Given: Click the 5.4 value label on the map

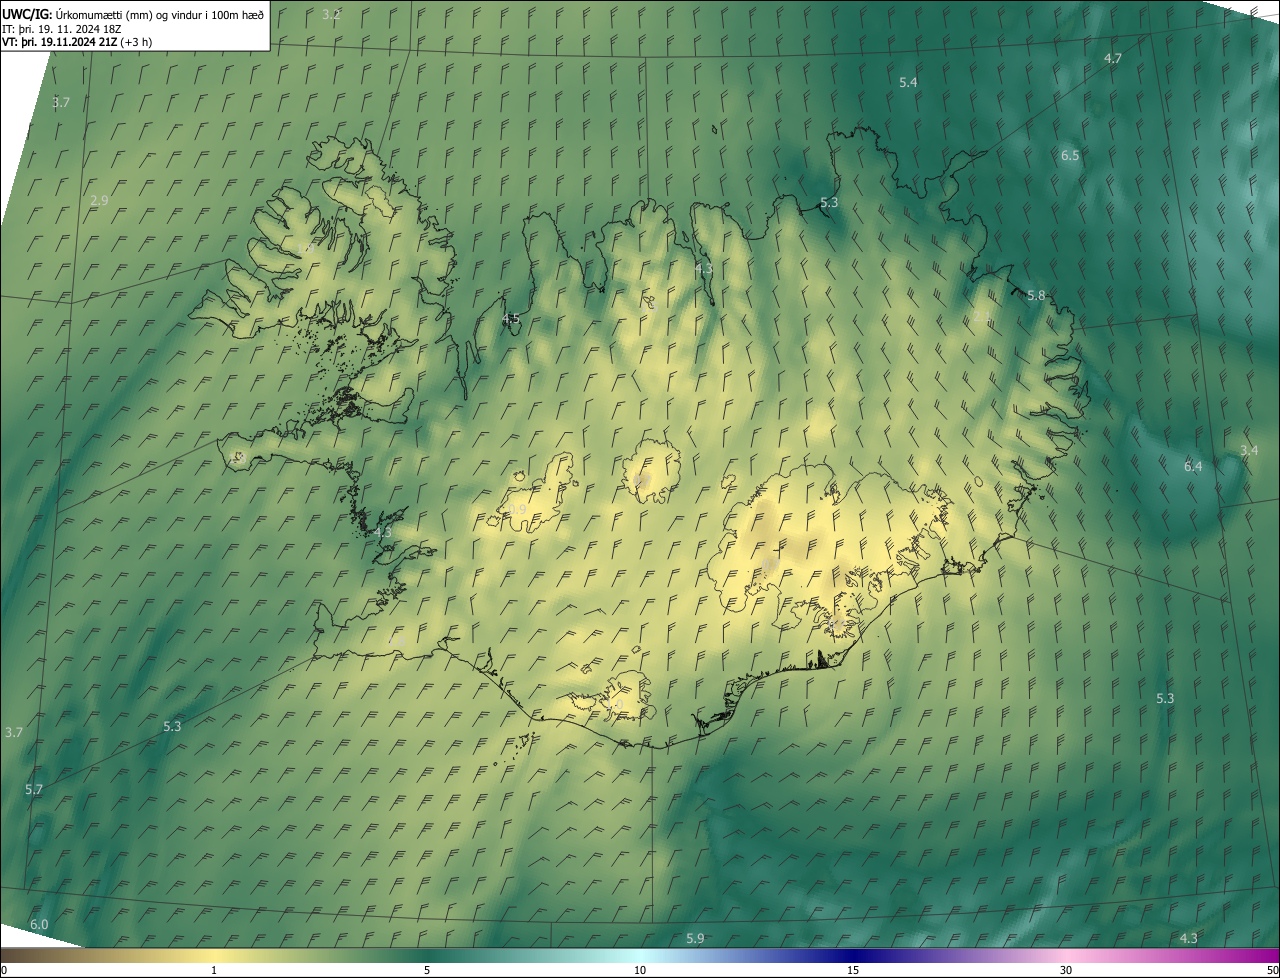Looking at the screenshot, I should (908, 82).
